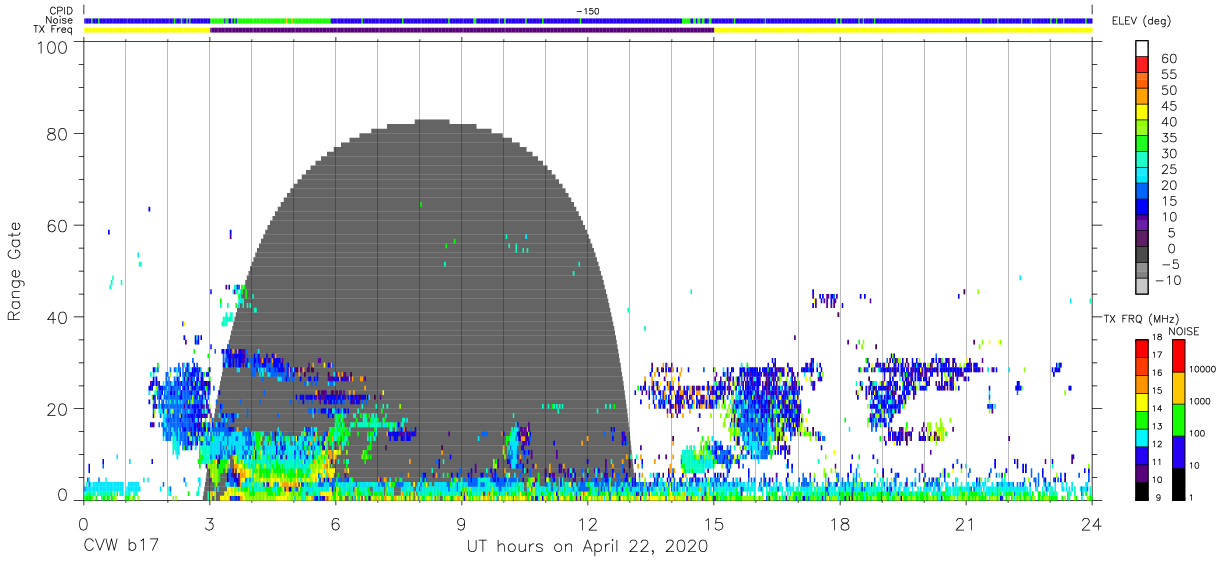Select the green NOISE segment between 100 and 1000
Viewport: 1228px width, 567px height.
[1178, 419]
